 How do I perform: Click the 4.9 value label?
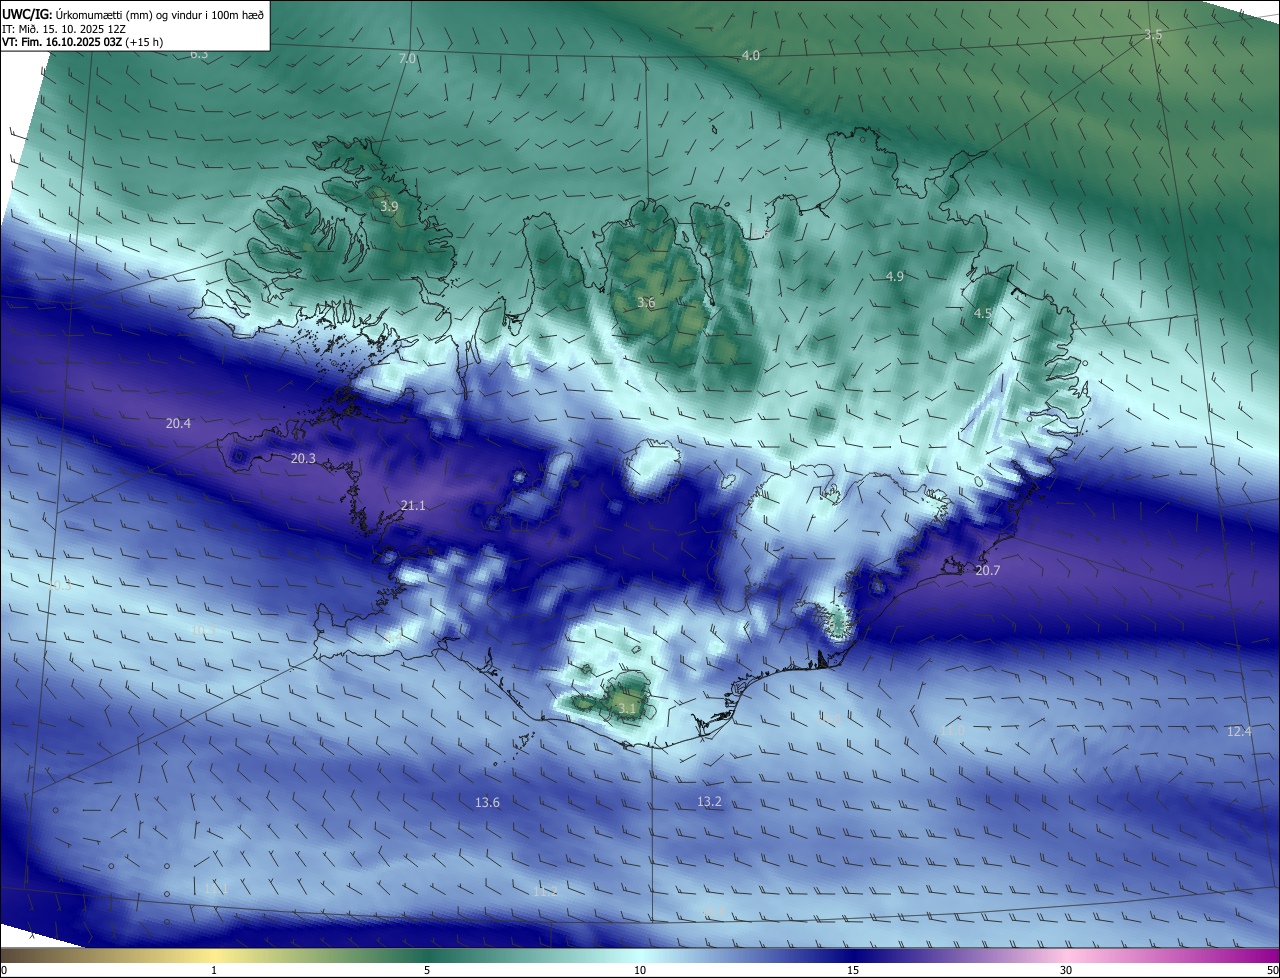pyautogui.click(x=895, y=277)
